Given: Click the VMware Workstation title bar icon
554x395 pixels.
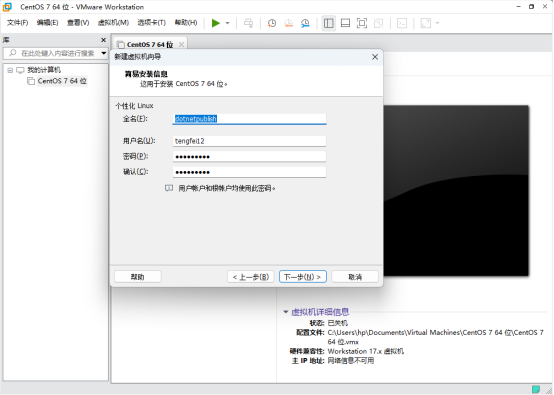Looking at the screenshot, I should pyautogui.click(x=7, y=7).
